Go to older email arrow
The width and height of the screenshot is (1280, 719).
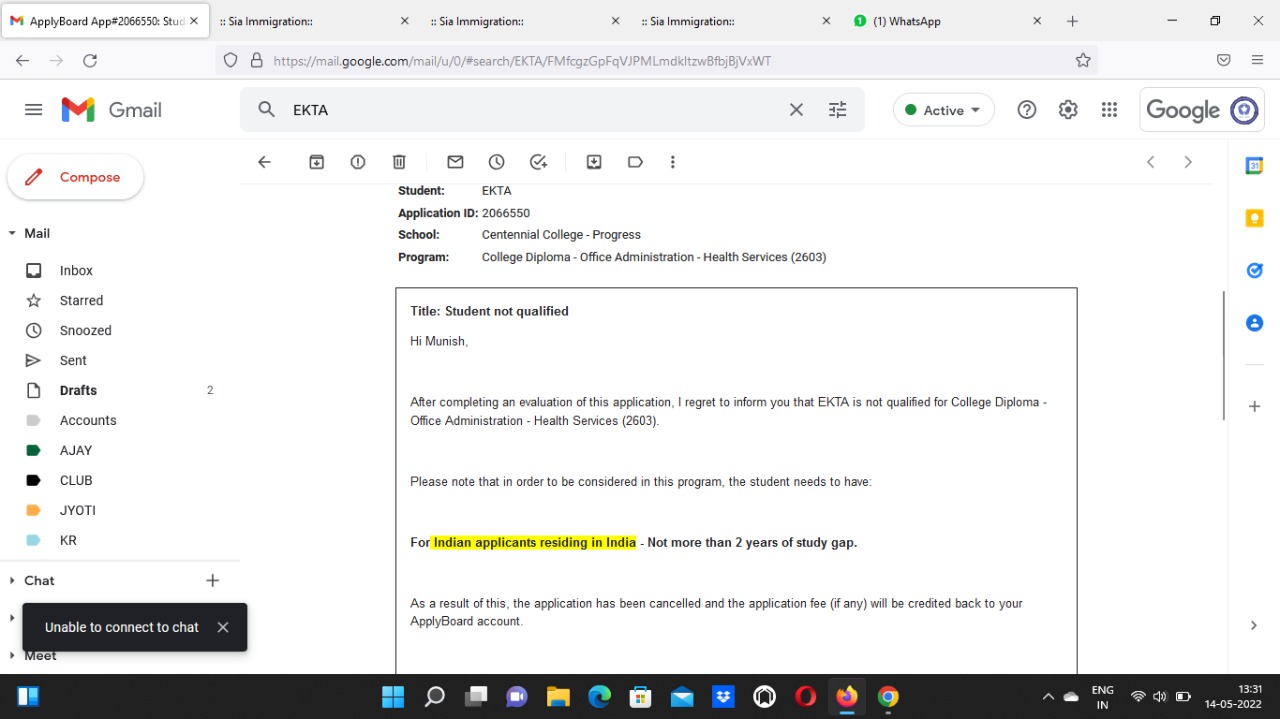pos(1188,162)
